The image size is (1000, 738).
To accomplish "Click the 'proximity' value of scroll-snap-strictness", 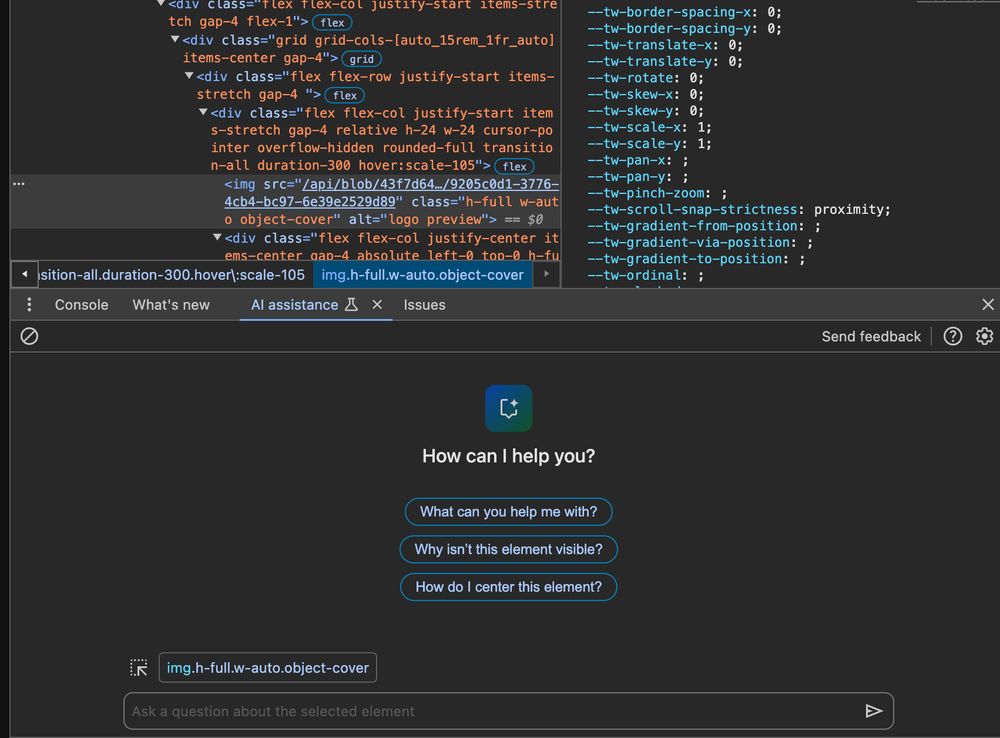I will coord(848,210).
